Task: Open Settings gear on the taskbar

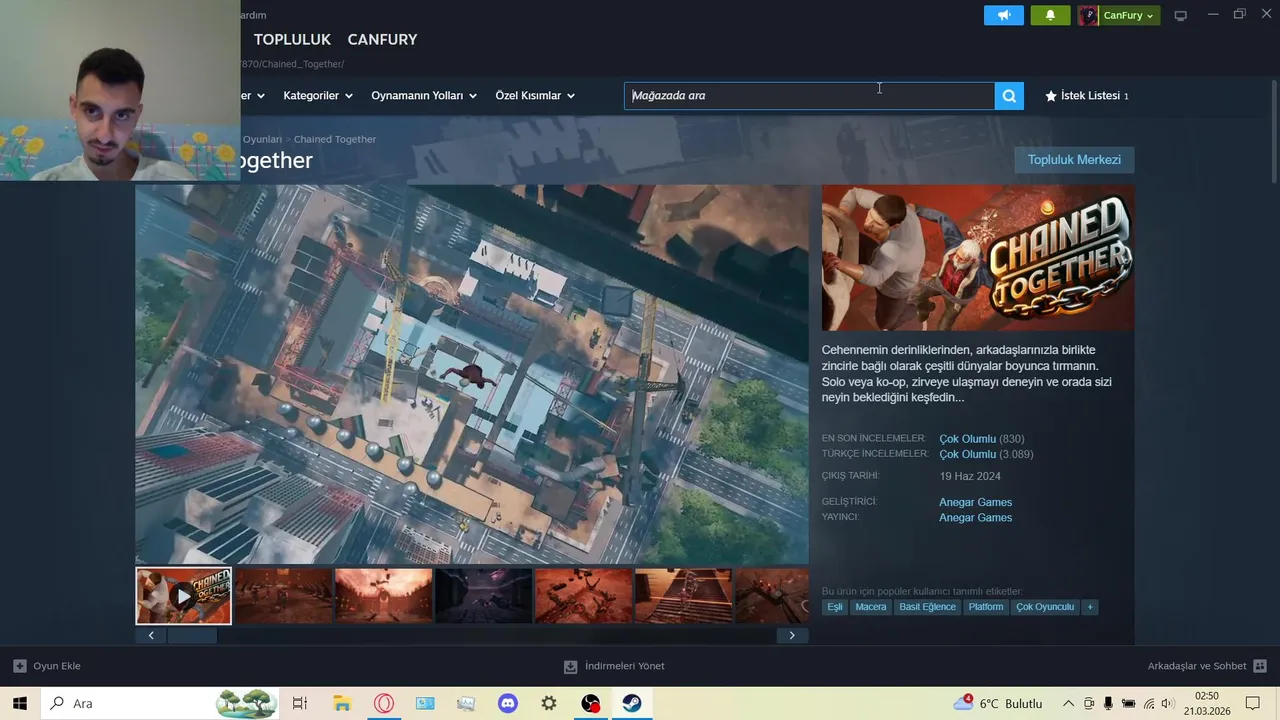Action: coord(549,703)
